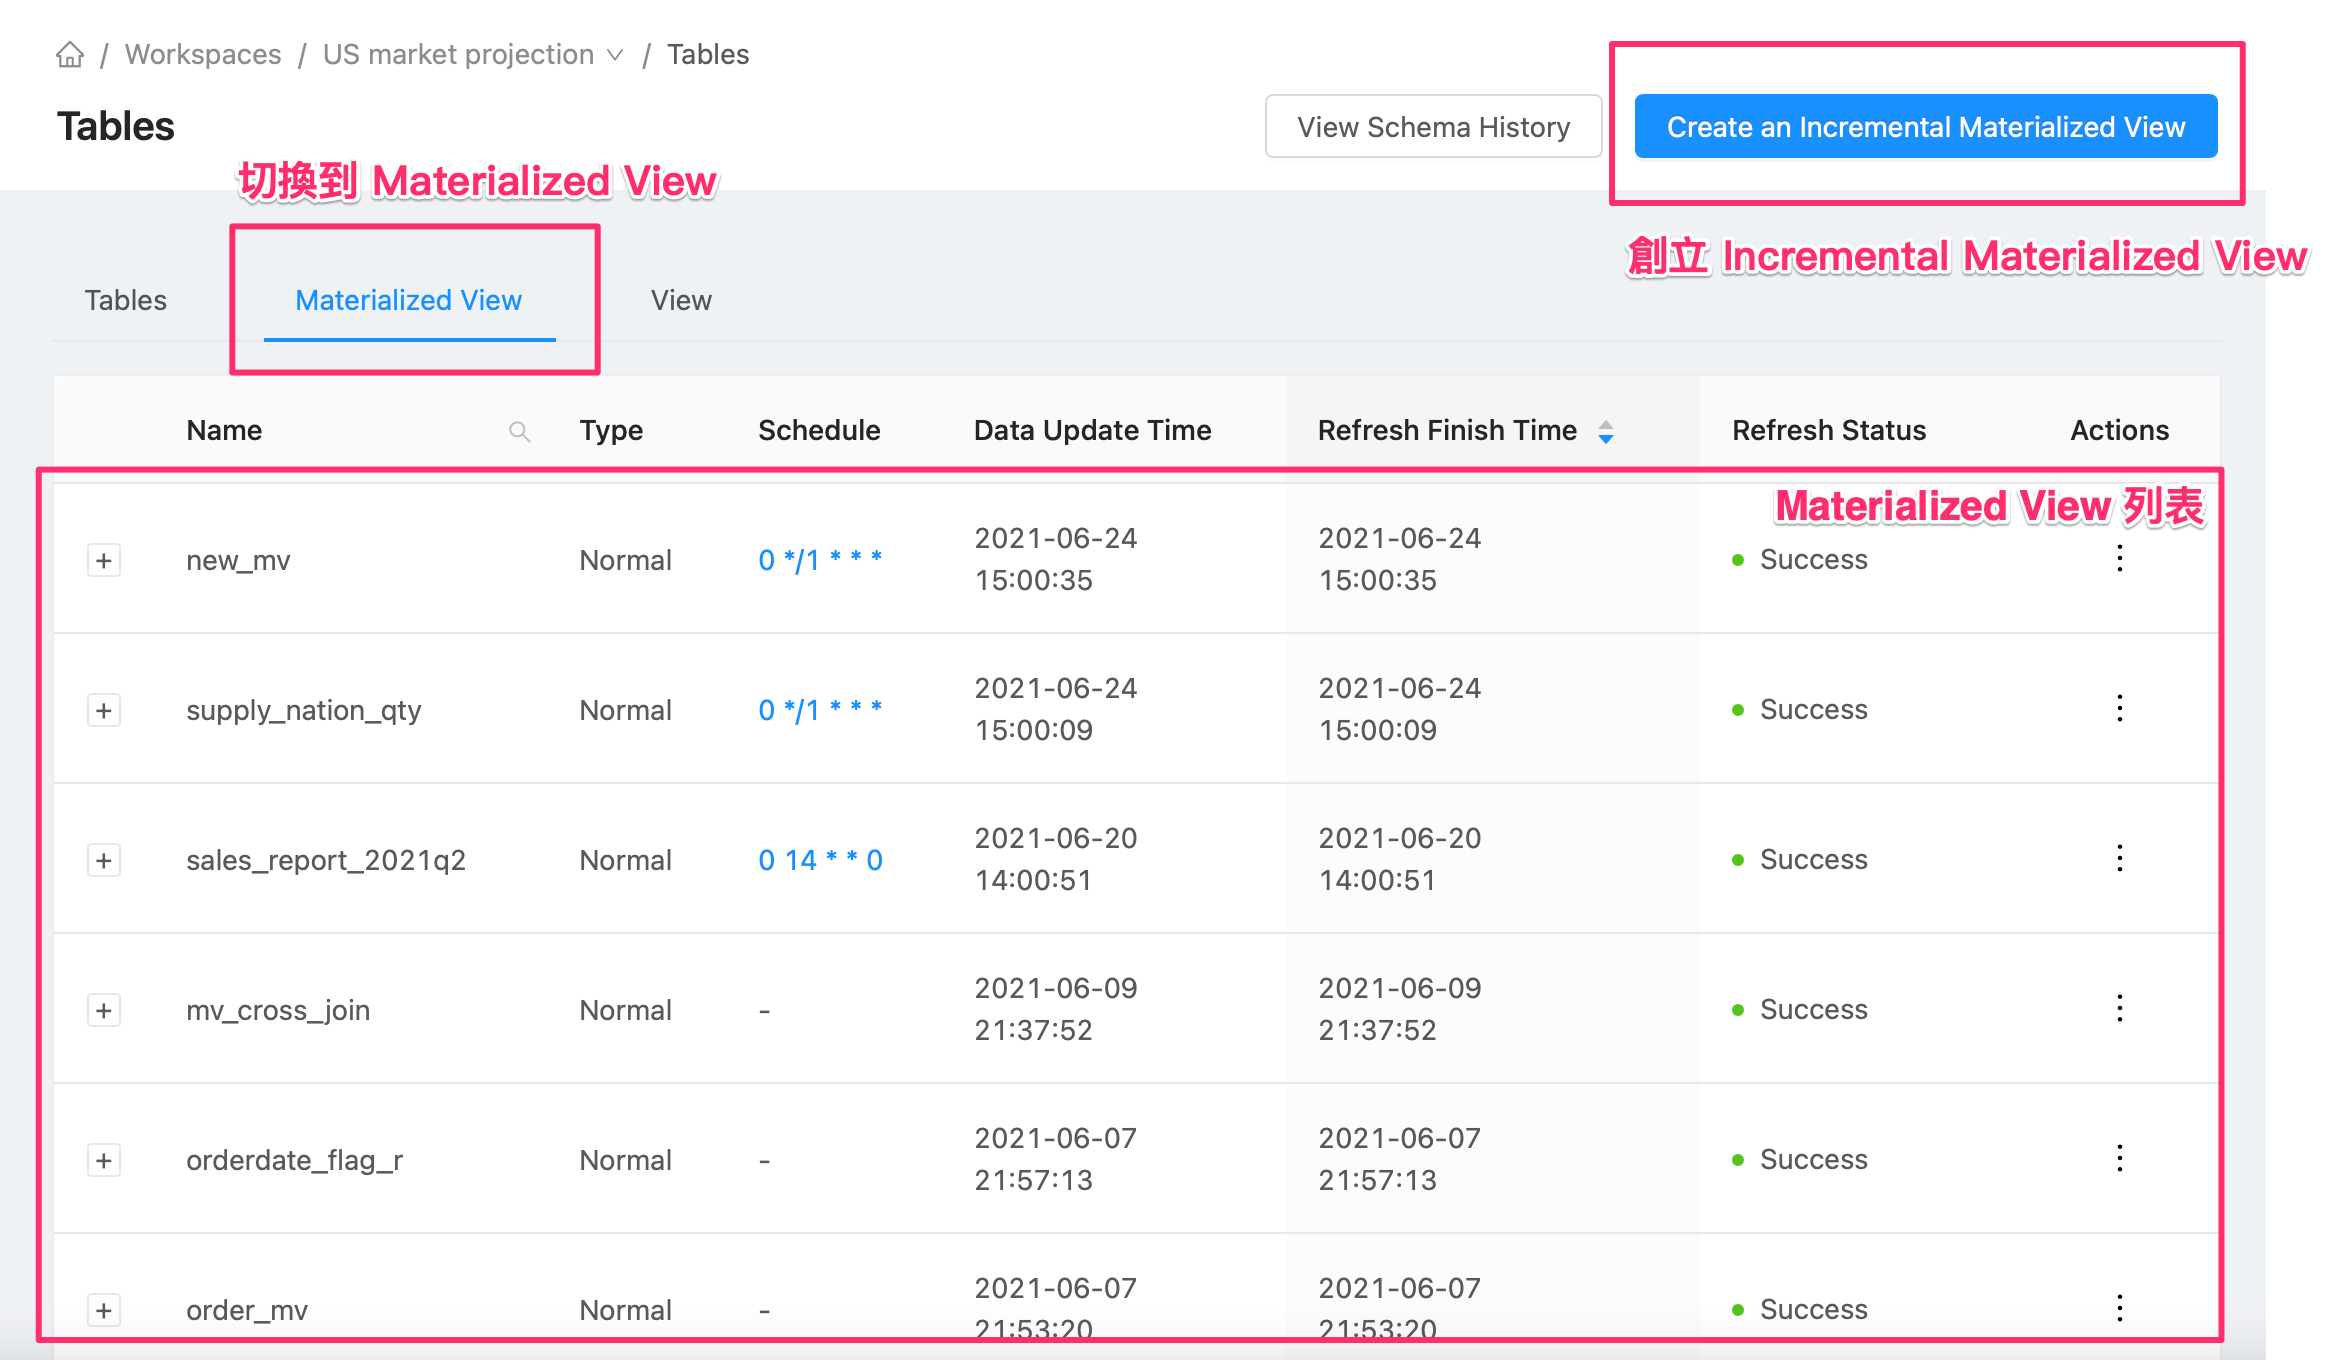Open actions menu for sales_report_2021q2 row
Viewport: 2326px width, 1360px height.
tap(2119, 859)
